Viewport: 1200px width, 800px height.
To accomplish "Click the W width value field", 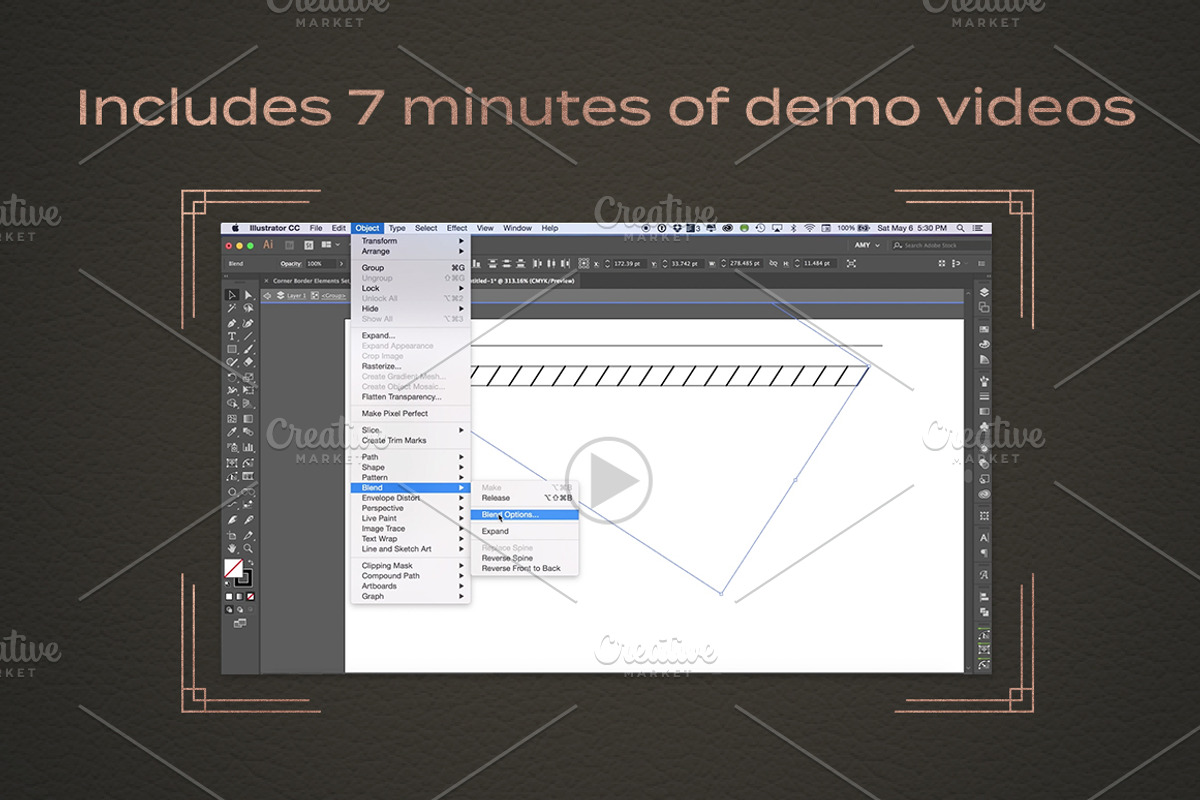I will pyautogui.click(x=746, y=263).
